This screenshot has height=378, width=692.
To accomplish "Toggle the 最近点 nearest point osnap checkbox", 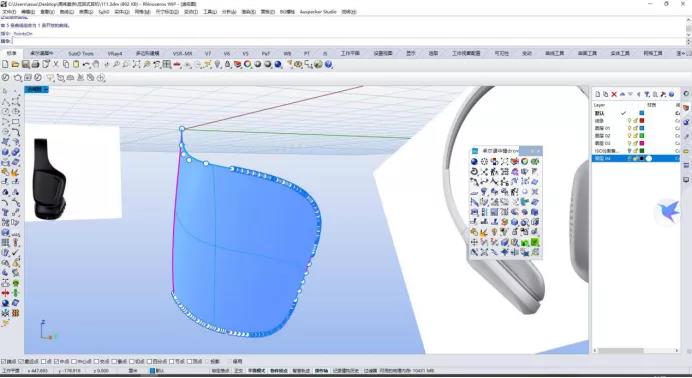I will (x=21, y=361).
